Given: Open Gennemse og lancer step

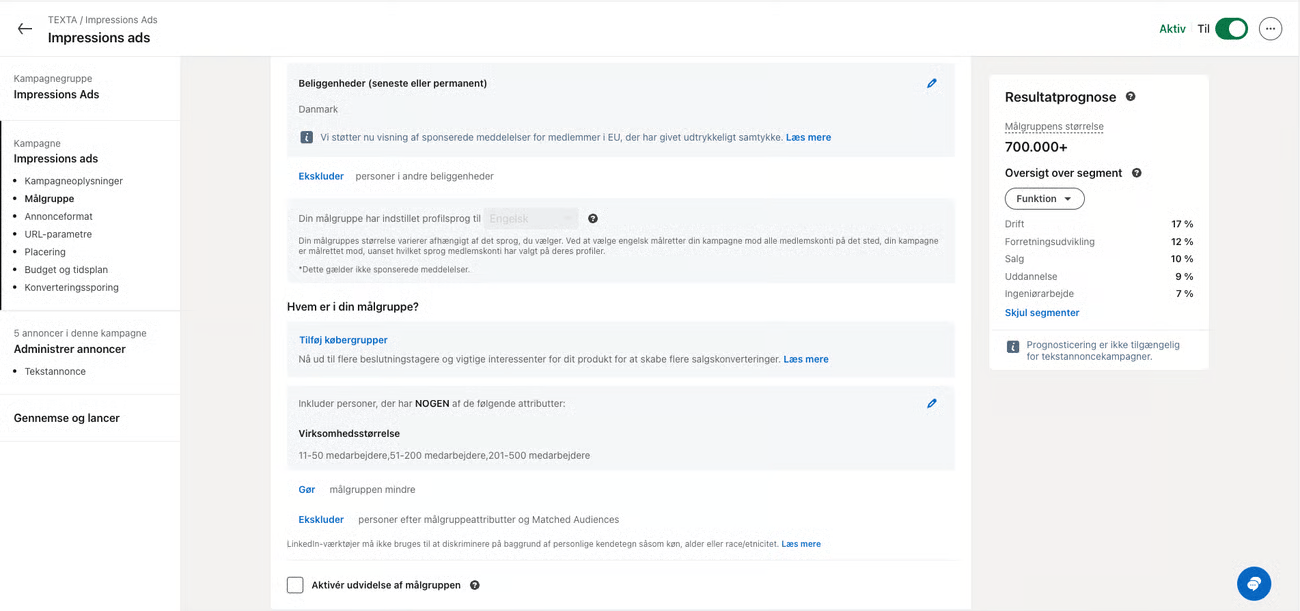Looking at the screenshot, I should click(x=67, y=418).
